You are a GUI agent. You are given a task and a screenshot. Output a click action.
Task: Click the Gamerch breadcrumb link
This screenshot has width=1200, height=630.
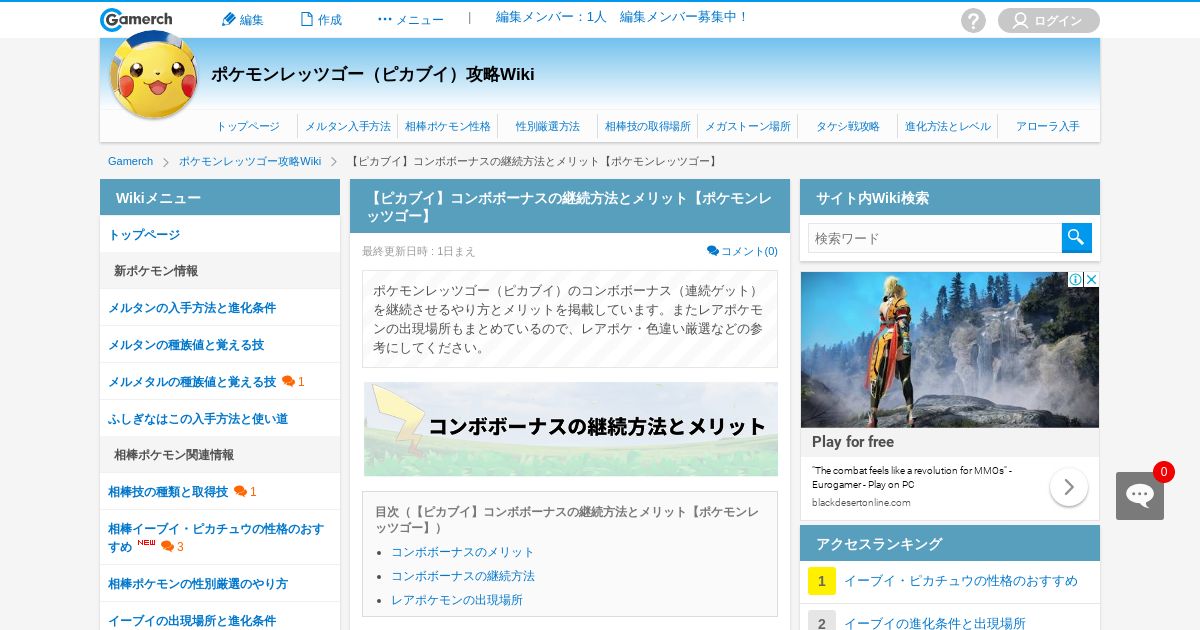(x=130, y=161)
